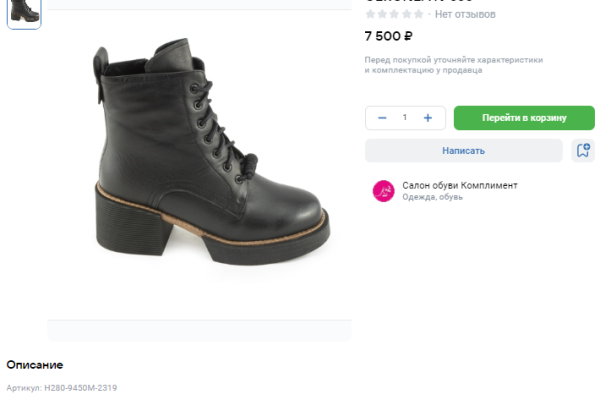Click the quantity field showing 1
This screenshot has width=600, height=400.
(405, 118)
